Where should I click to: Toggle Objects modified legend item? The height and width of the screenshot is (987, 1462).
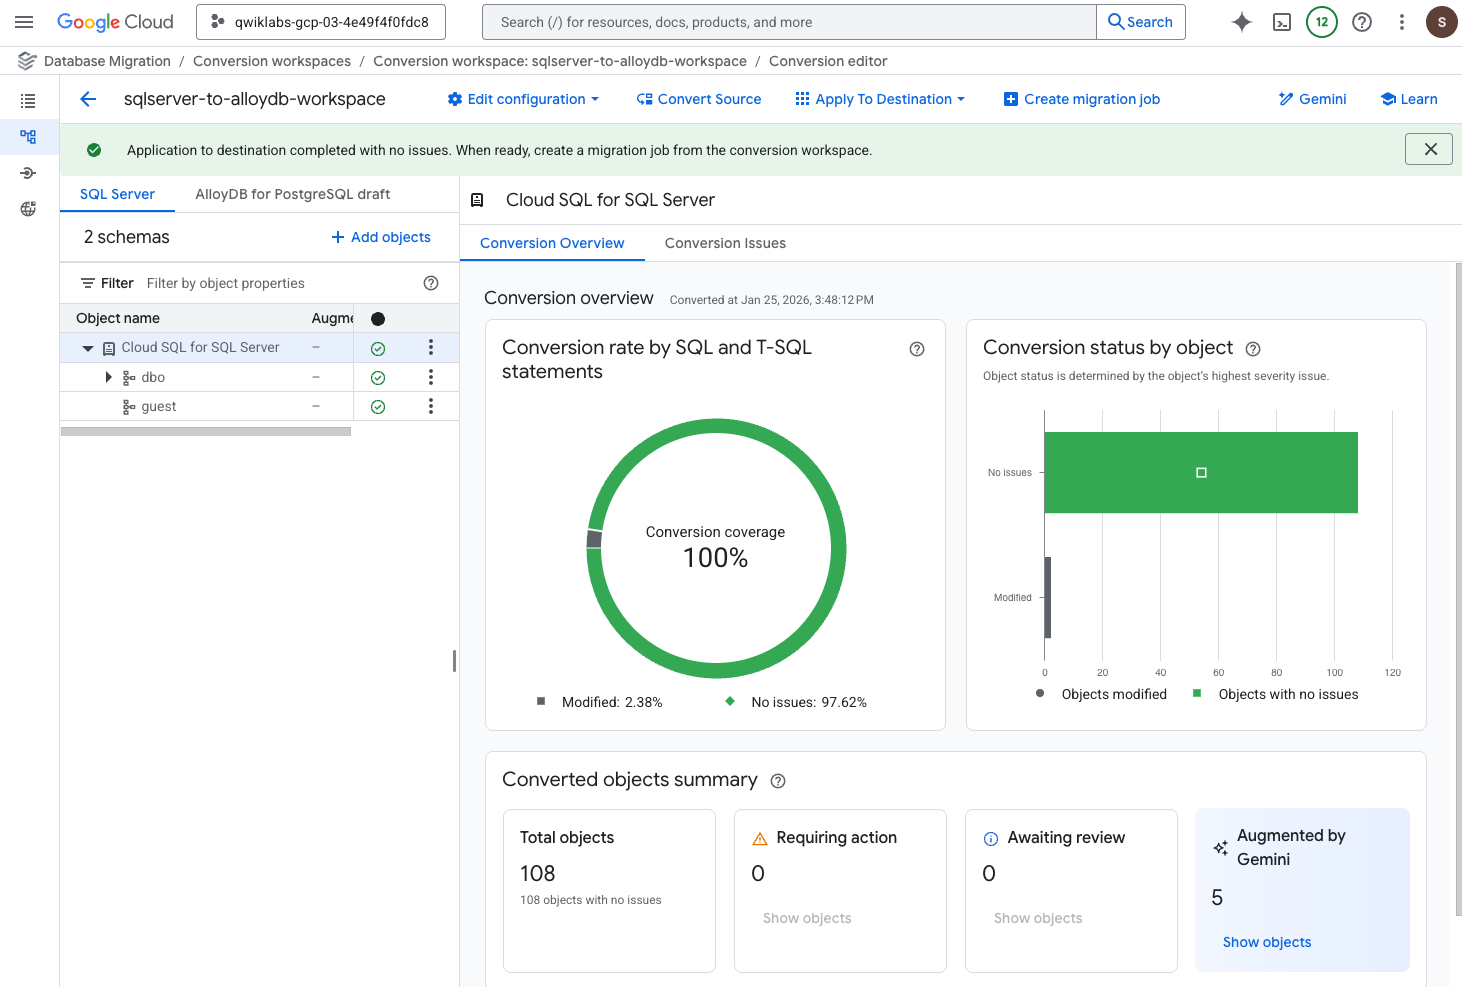click(1102, 694)
